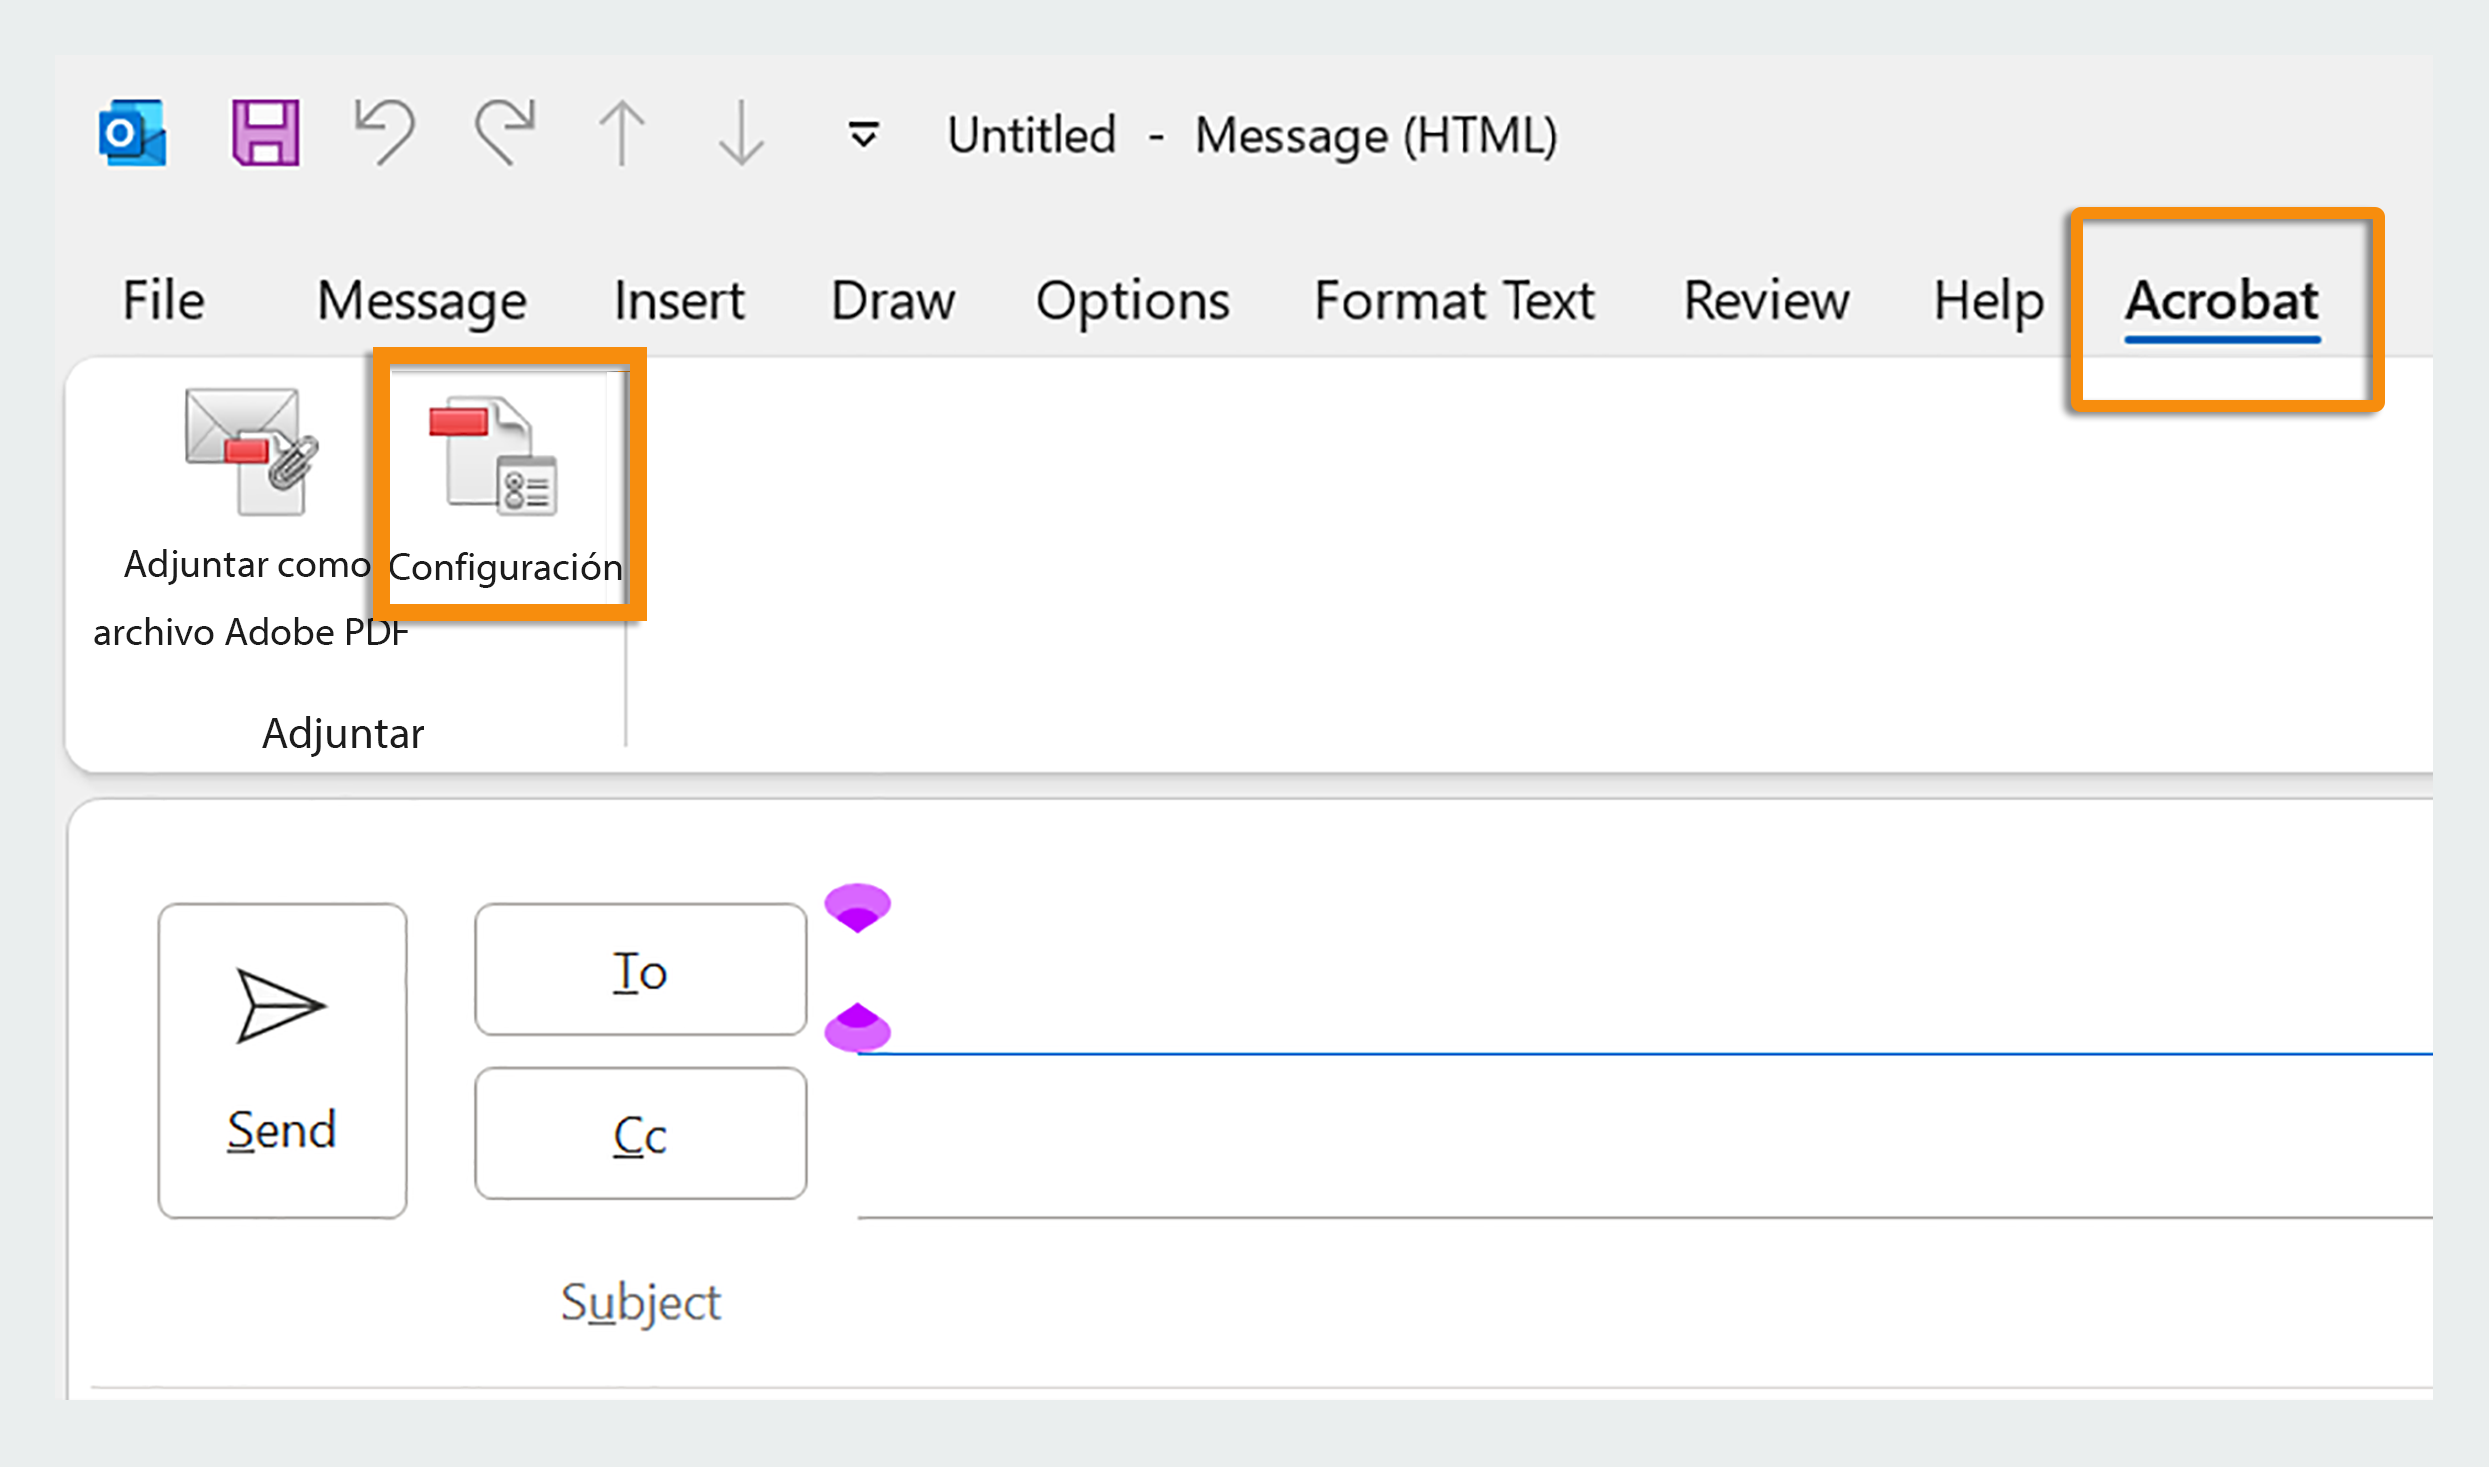Click the move up arrow icon

pos(621,133)
